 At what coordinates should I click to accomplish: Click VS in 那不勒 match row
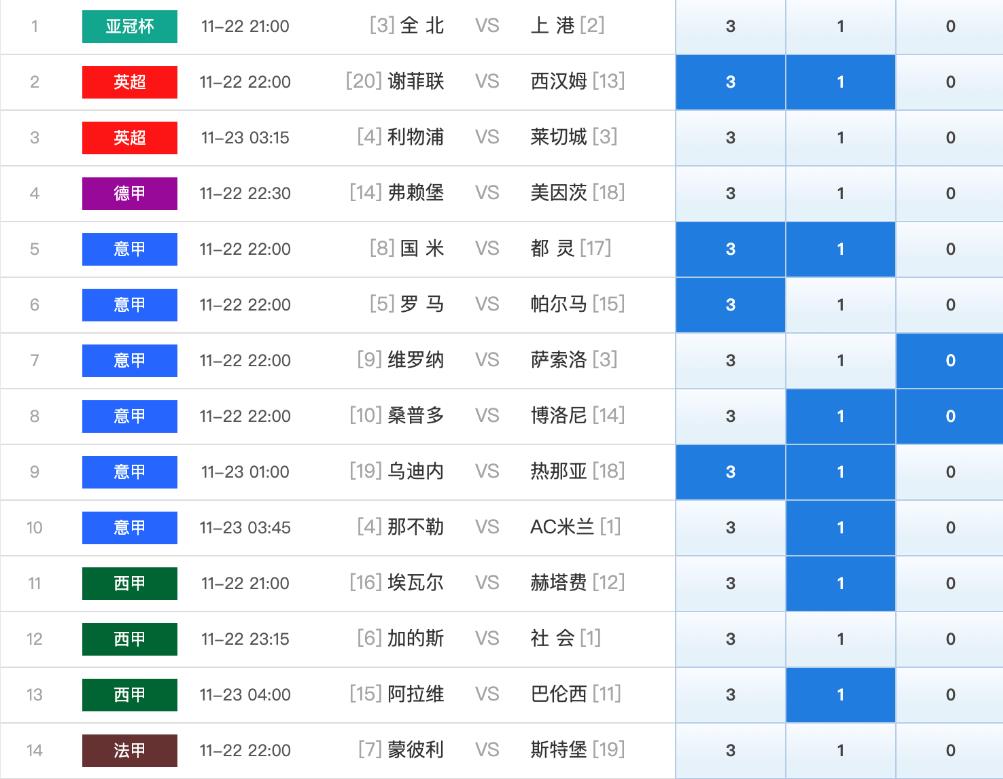click(487, 527)
